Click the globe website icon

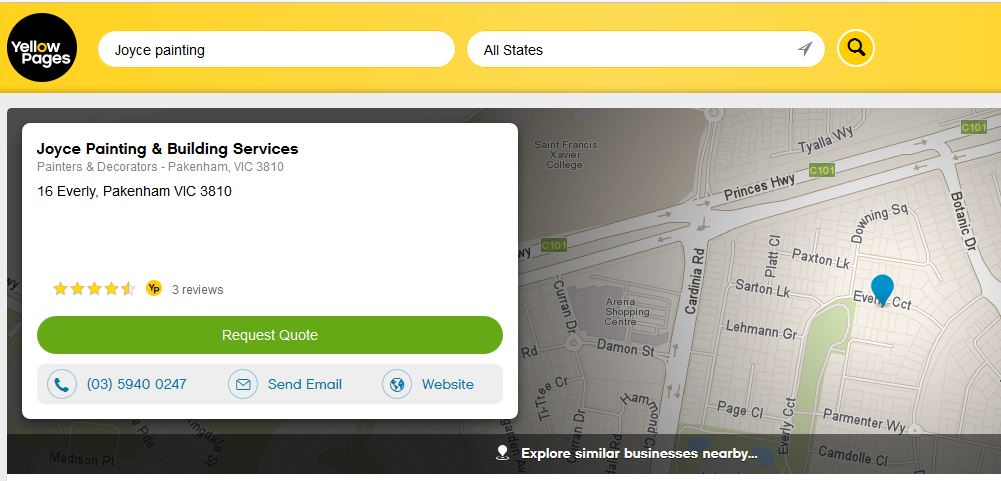pyautogui.click(x=397, y=385)
